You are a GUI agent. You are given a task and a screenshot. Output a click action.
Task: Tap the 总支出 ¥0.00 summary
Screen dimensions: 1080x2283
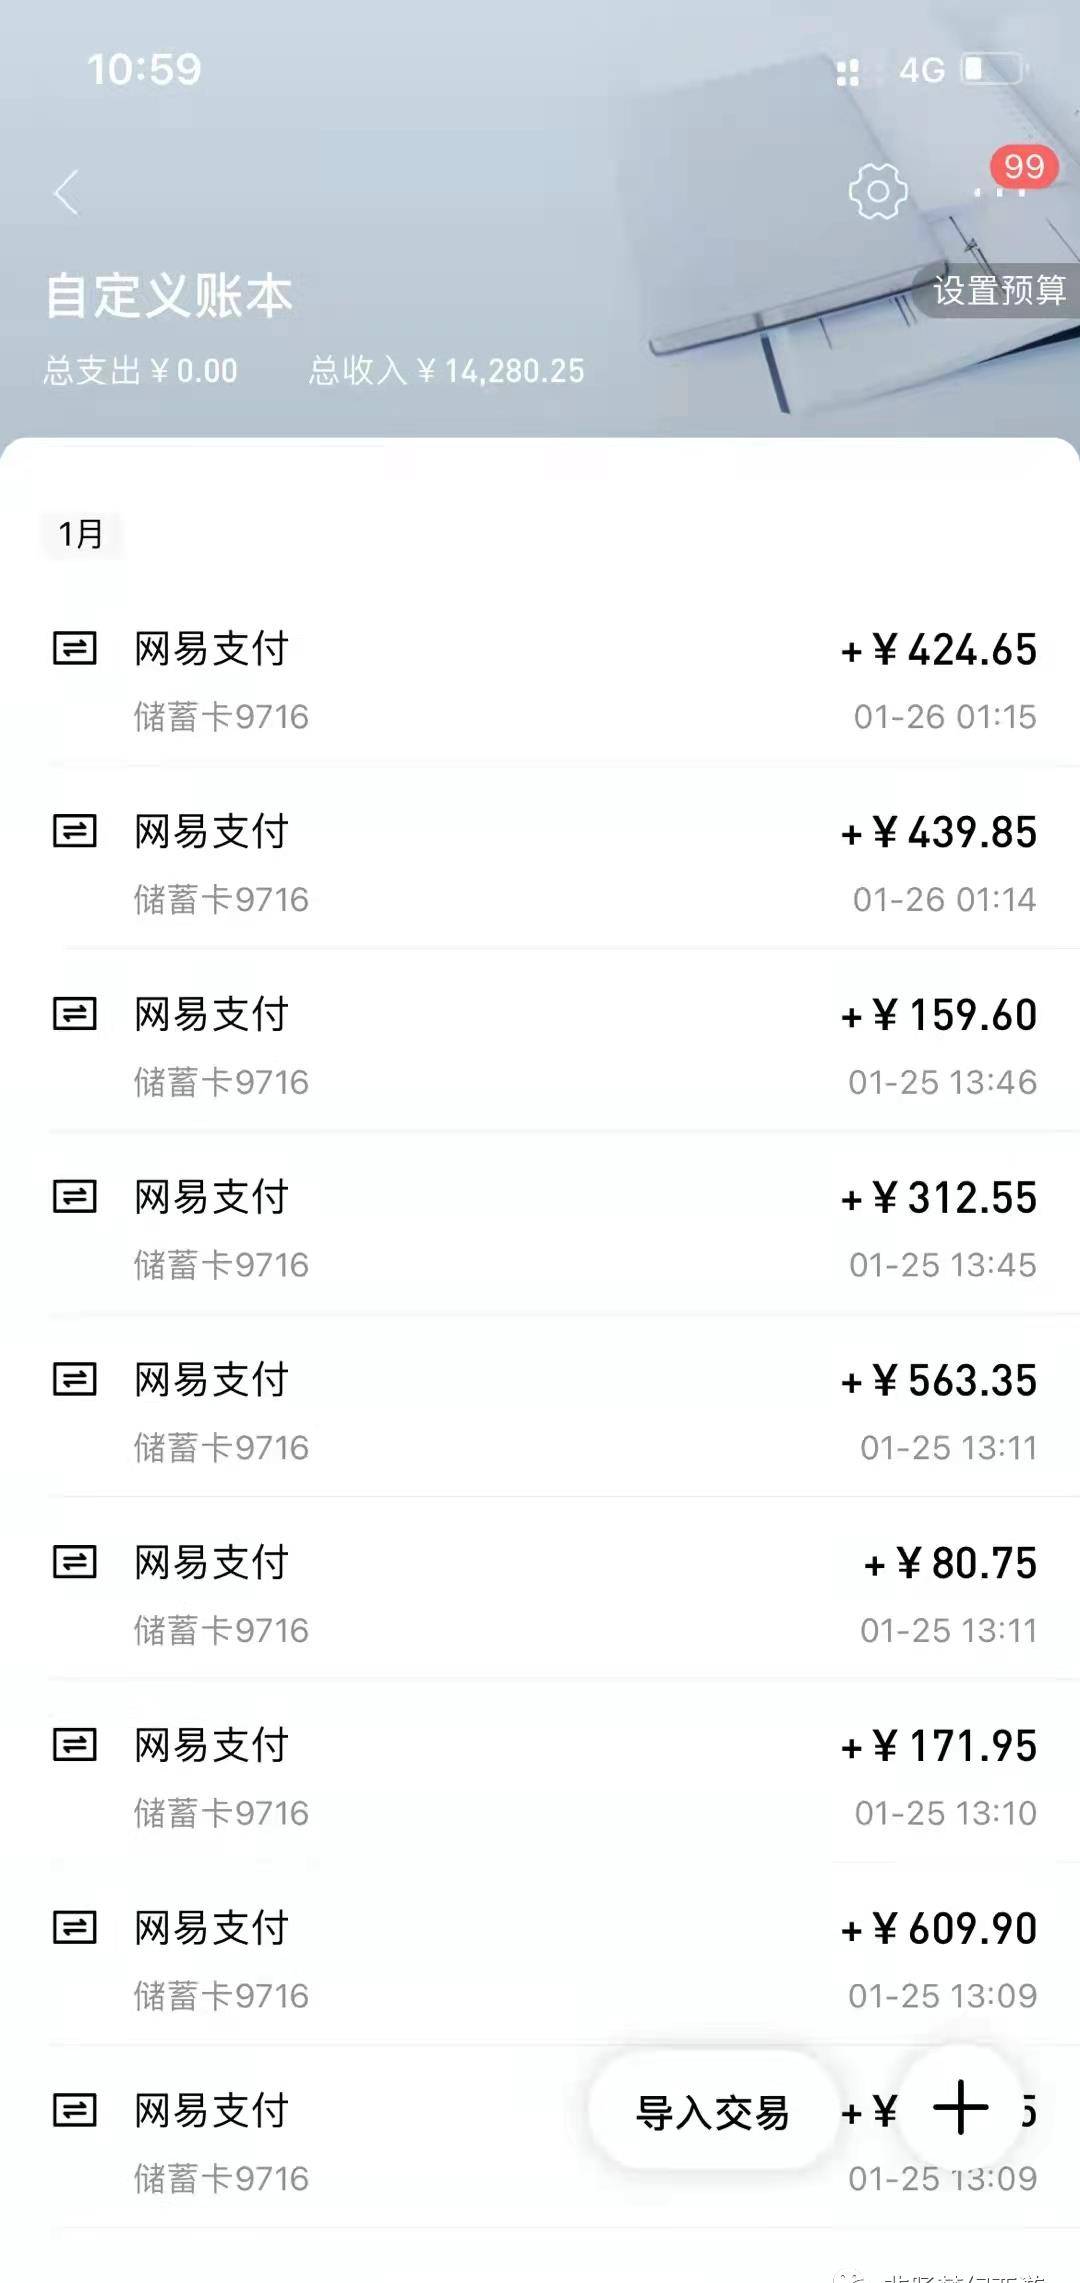141,371
